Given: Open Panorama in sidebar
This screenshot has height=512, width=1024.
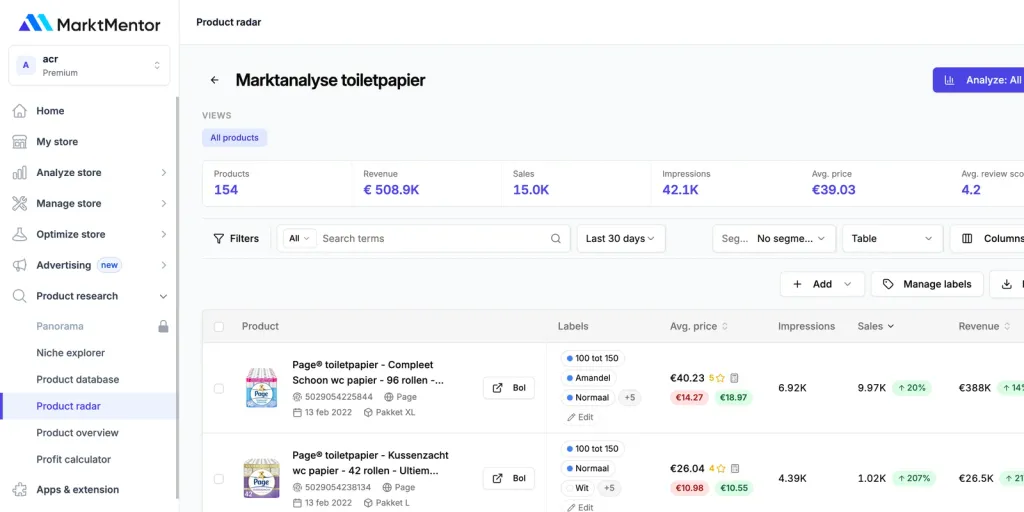Looking at the screenshot, I should [x=60, y=326].
